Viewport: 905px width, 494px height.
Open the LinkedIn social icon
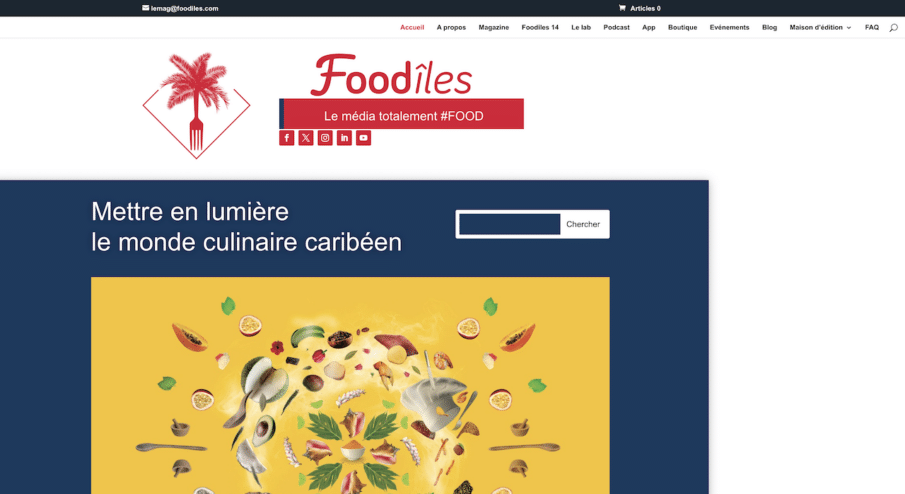[x=344, y=138]
